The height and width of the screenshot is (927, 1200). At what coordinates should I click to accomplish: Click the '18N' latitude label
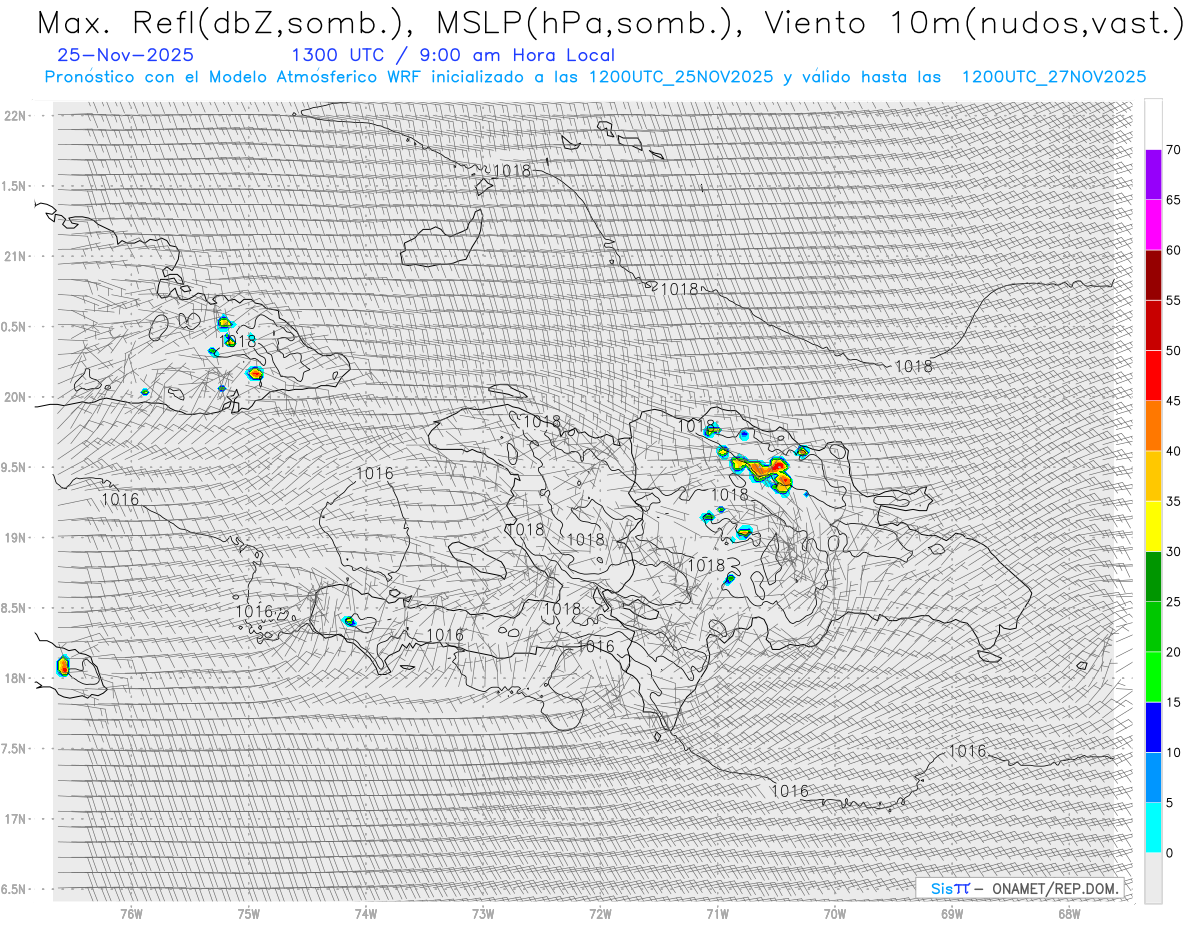pos(14,678)
